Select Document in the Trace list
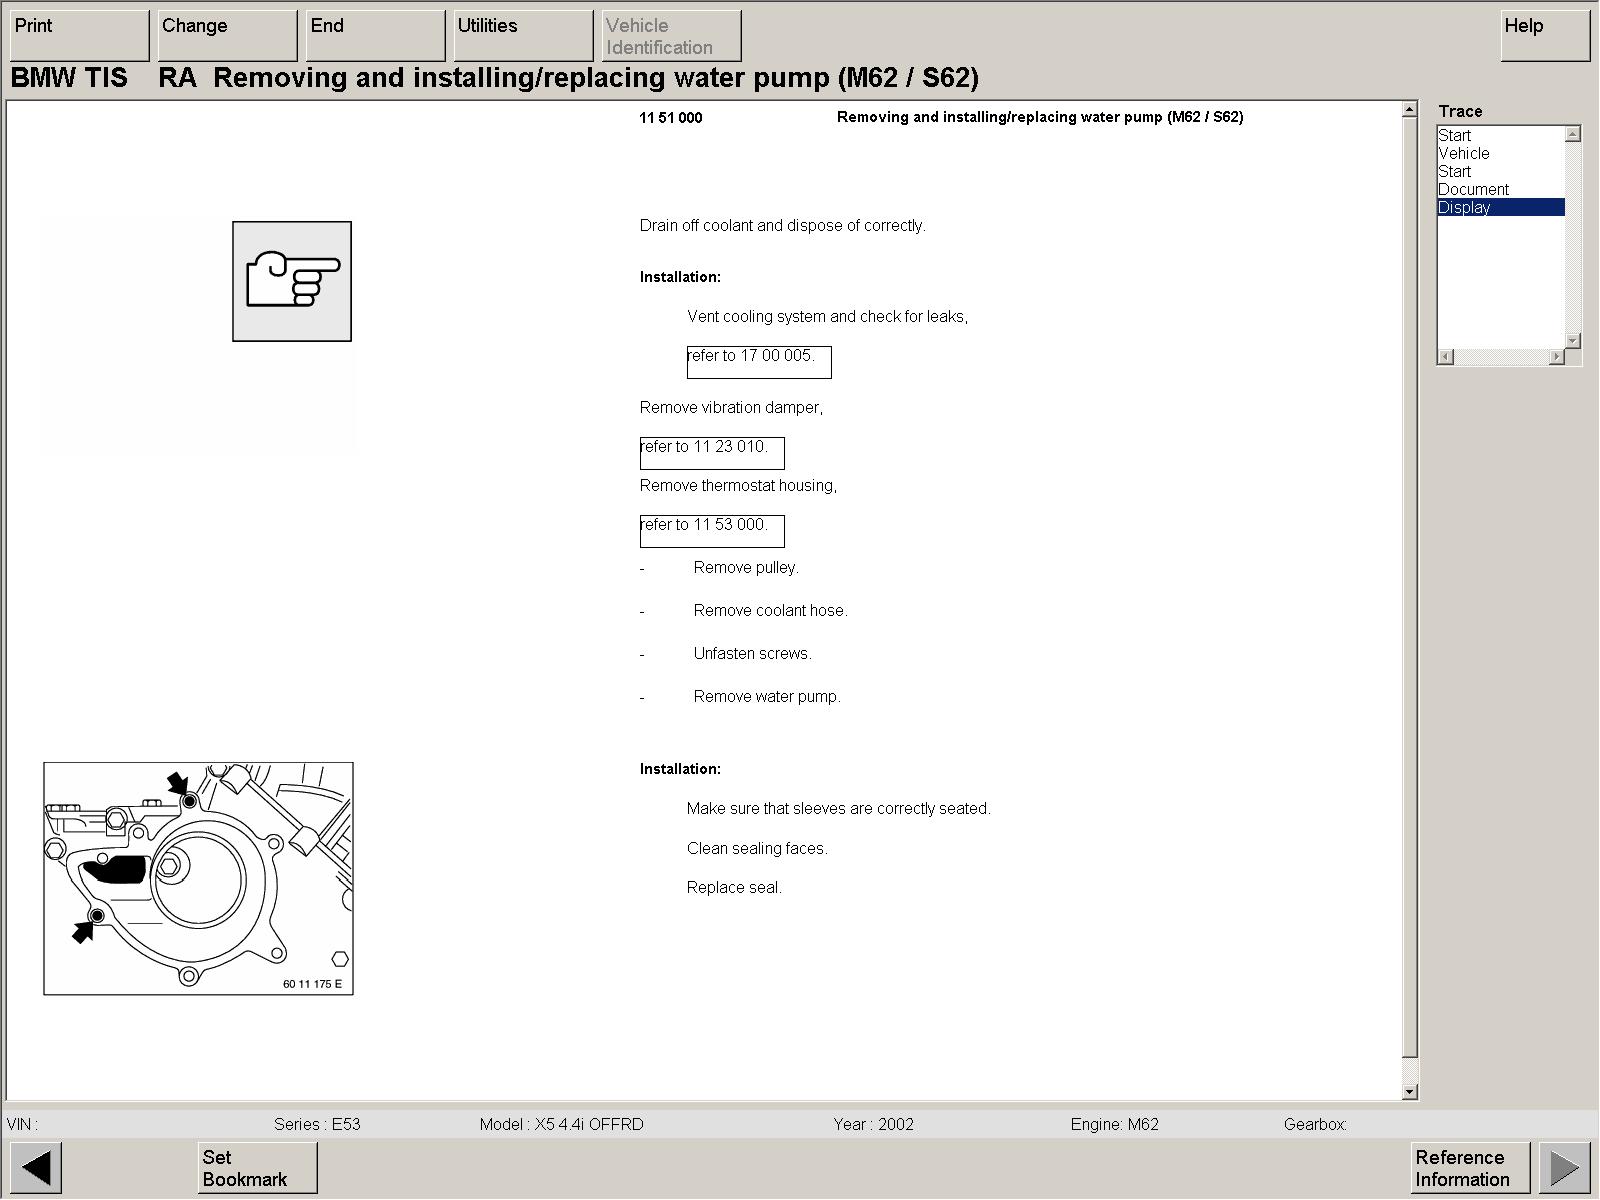The width and height of the screenshot is (1600, 1200). click(1473, 190)
